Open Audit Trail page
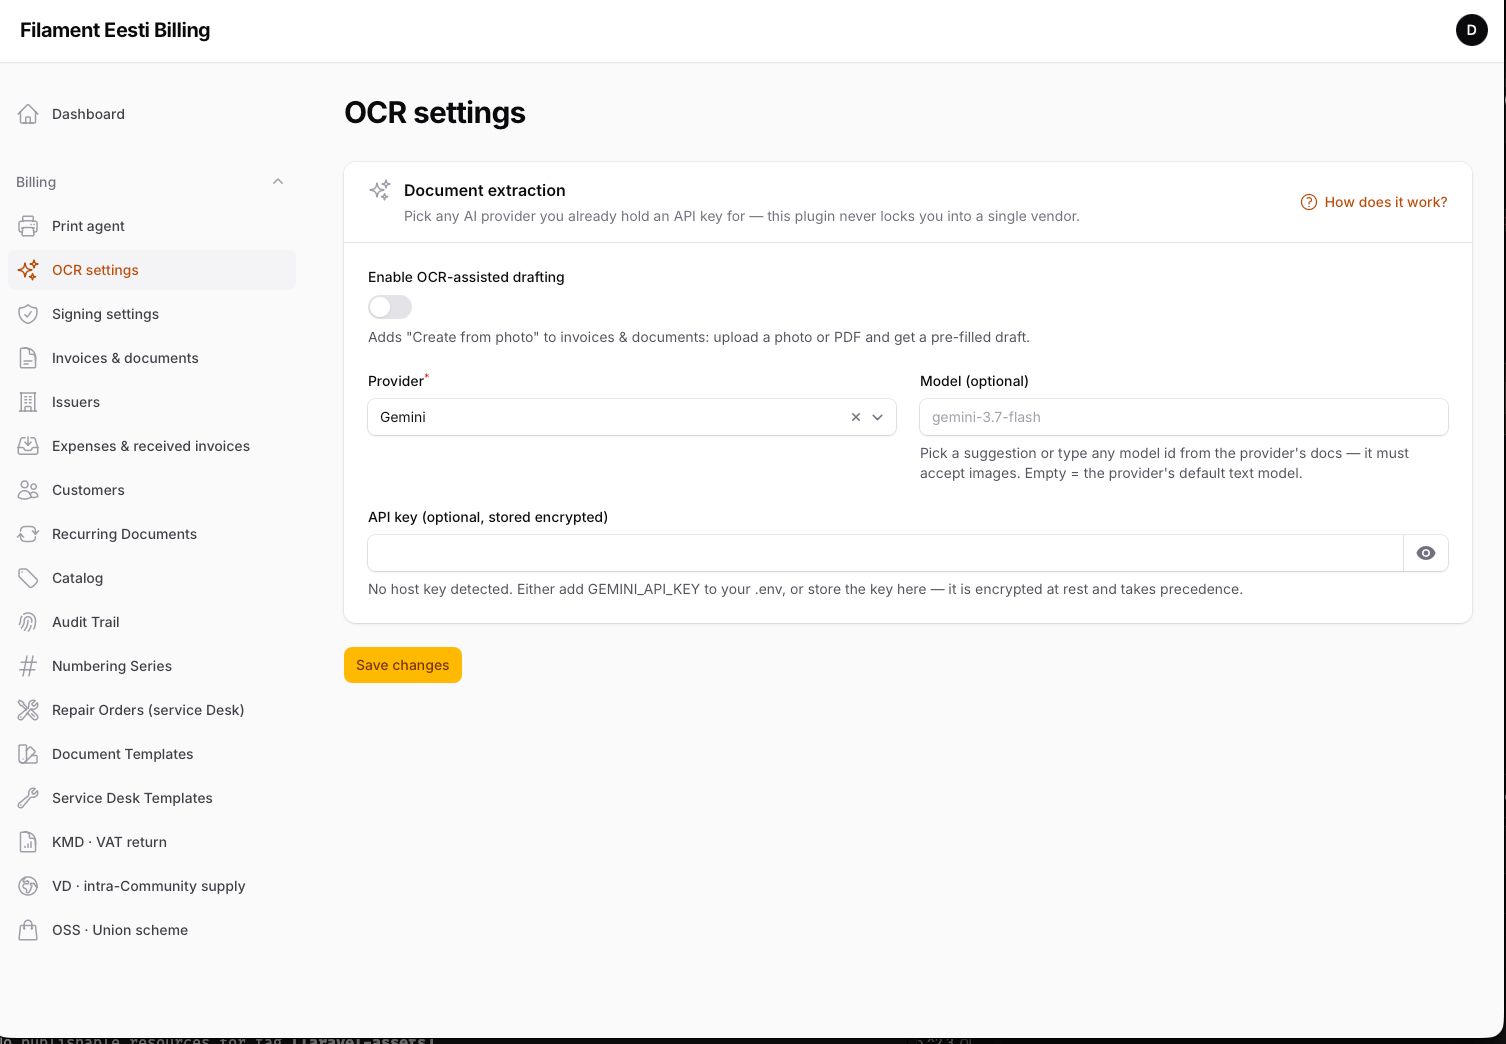1506x1044 pixels. tap(152, 622)
